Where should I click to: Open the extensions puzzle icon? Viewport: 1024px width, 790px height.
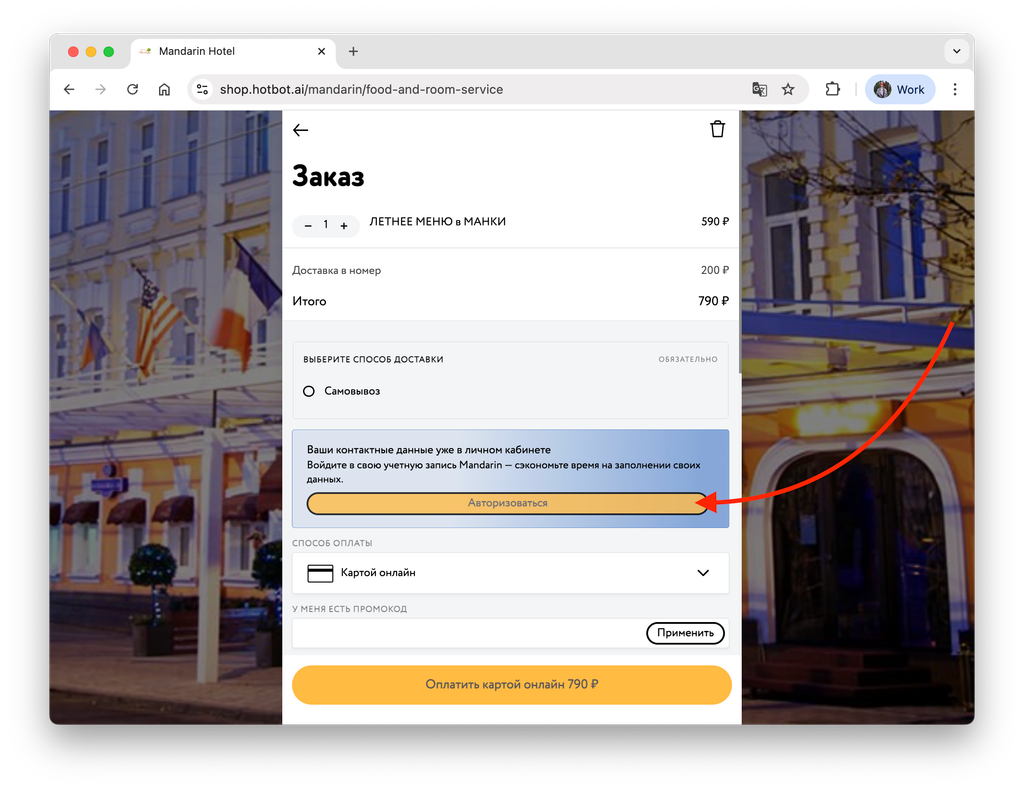[x=833, y=89]
